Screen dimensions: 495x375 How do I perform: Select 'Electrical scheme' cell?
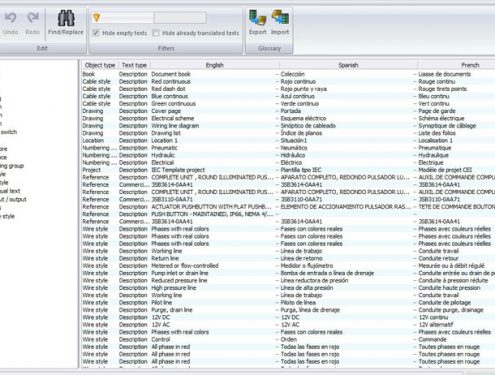tap(173, 118)
